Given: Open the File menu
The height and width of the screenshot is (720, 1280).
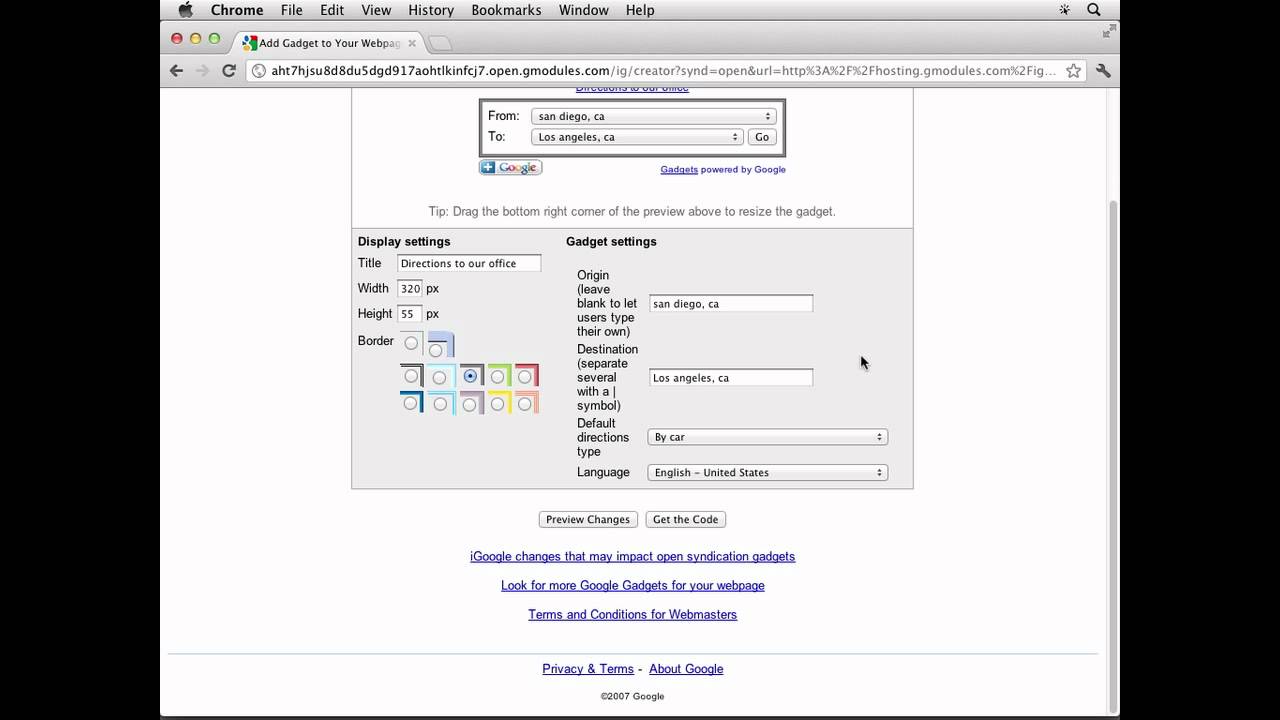Looking at the screenshot, I should (291, 10).
